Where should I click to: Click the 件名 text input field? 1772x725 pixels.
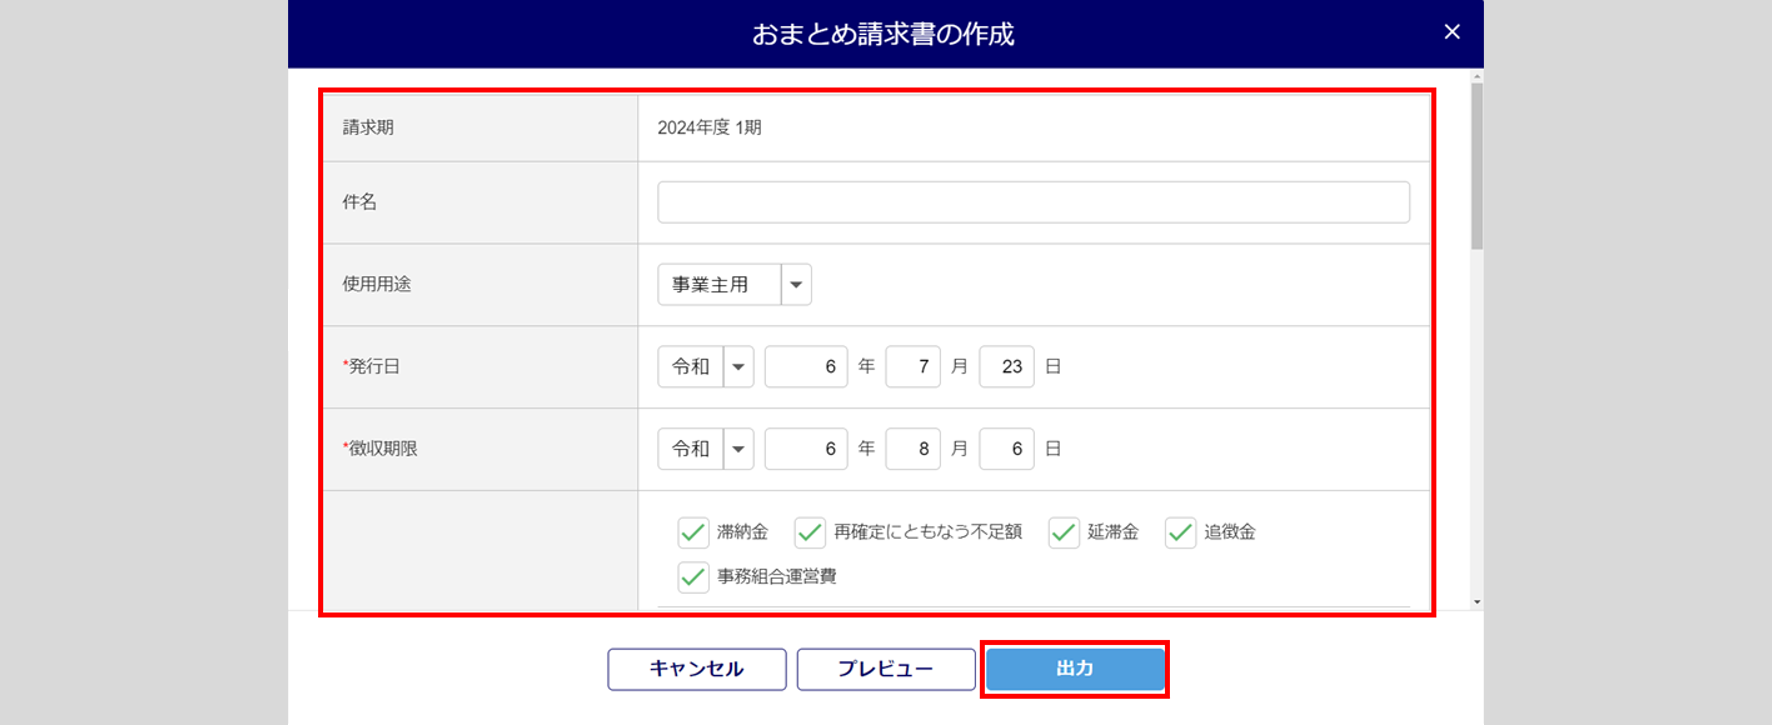point(1033,202)
